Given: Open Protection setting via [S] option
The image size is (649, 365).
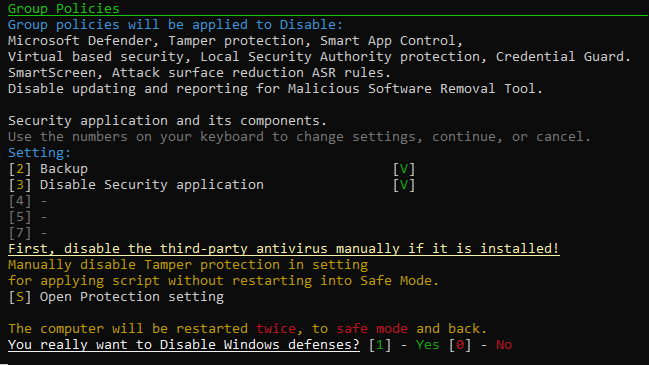Looking at the screenshot, I should click(x=116, y=297).
